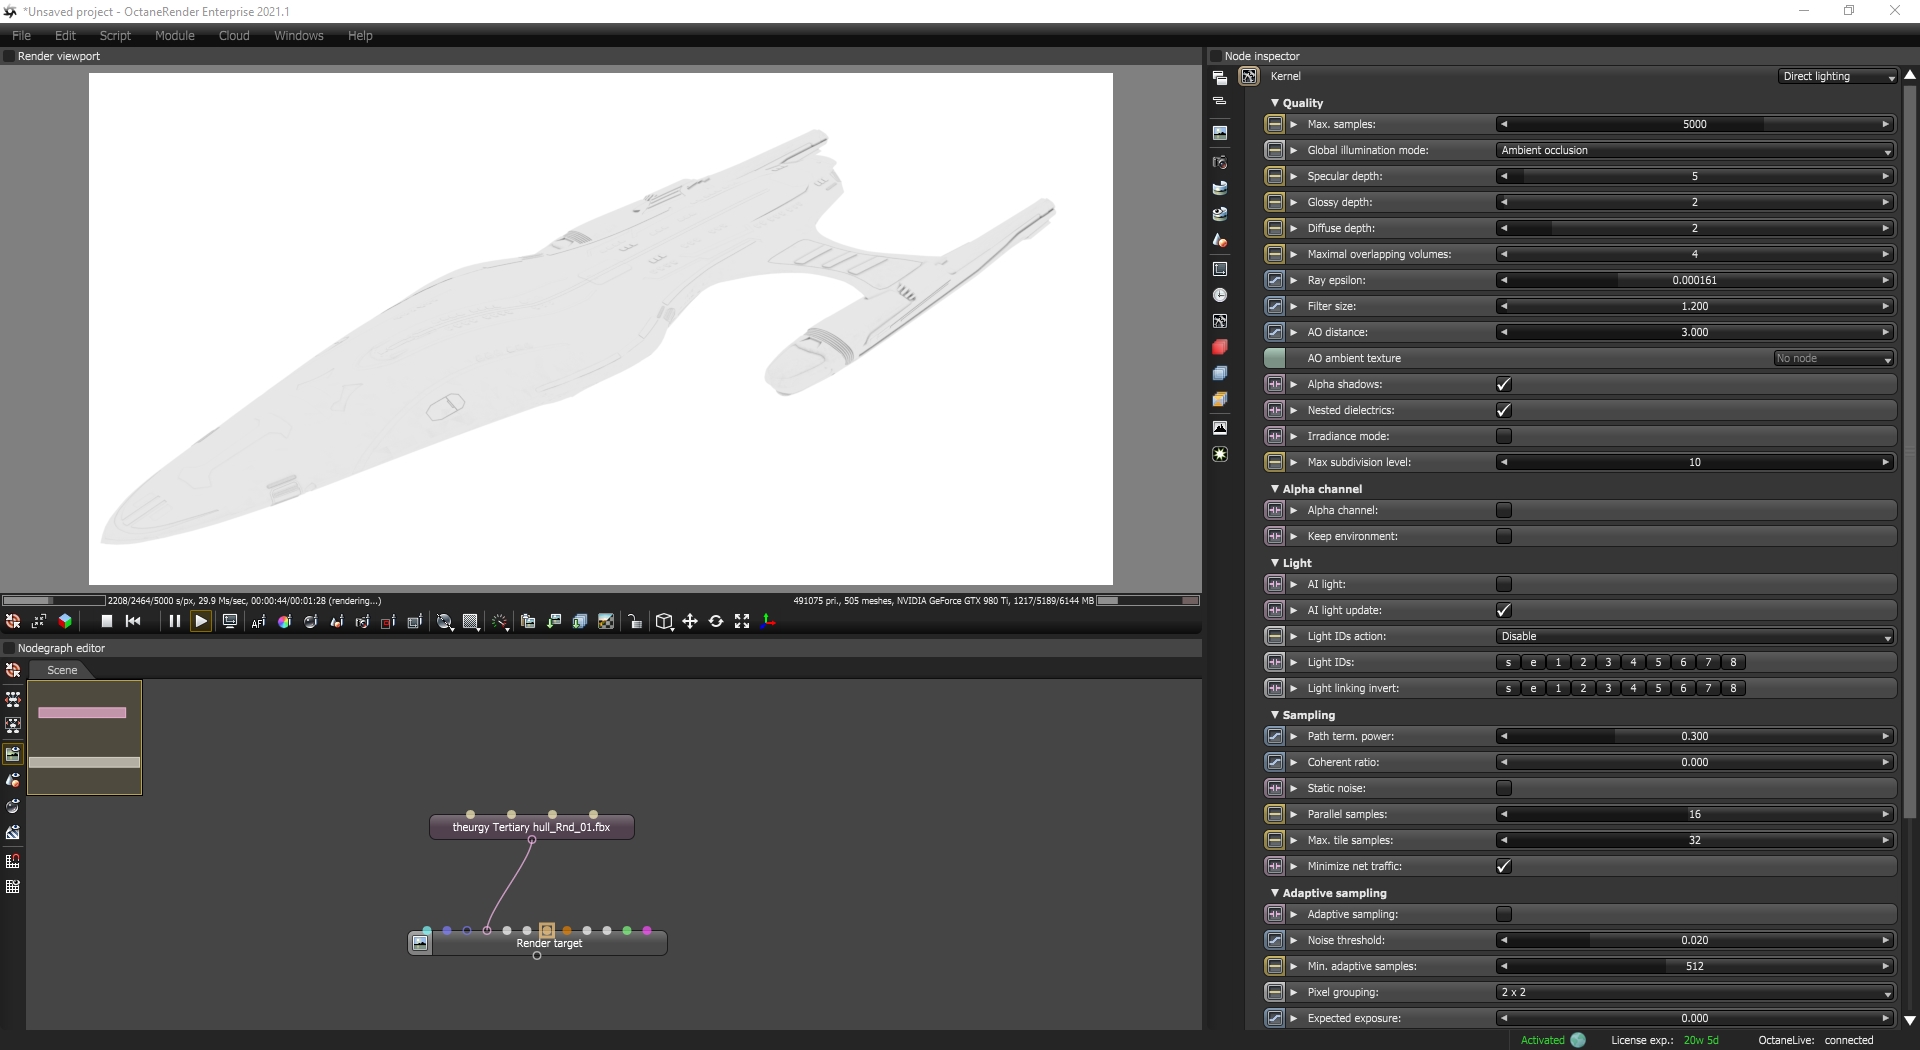Click the plain grid icon in the nodegraph sidebar
This screenshot has height=1050, width=1920.
[13, 887]
